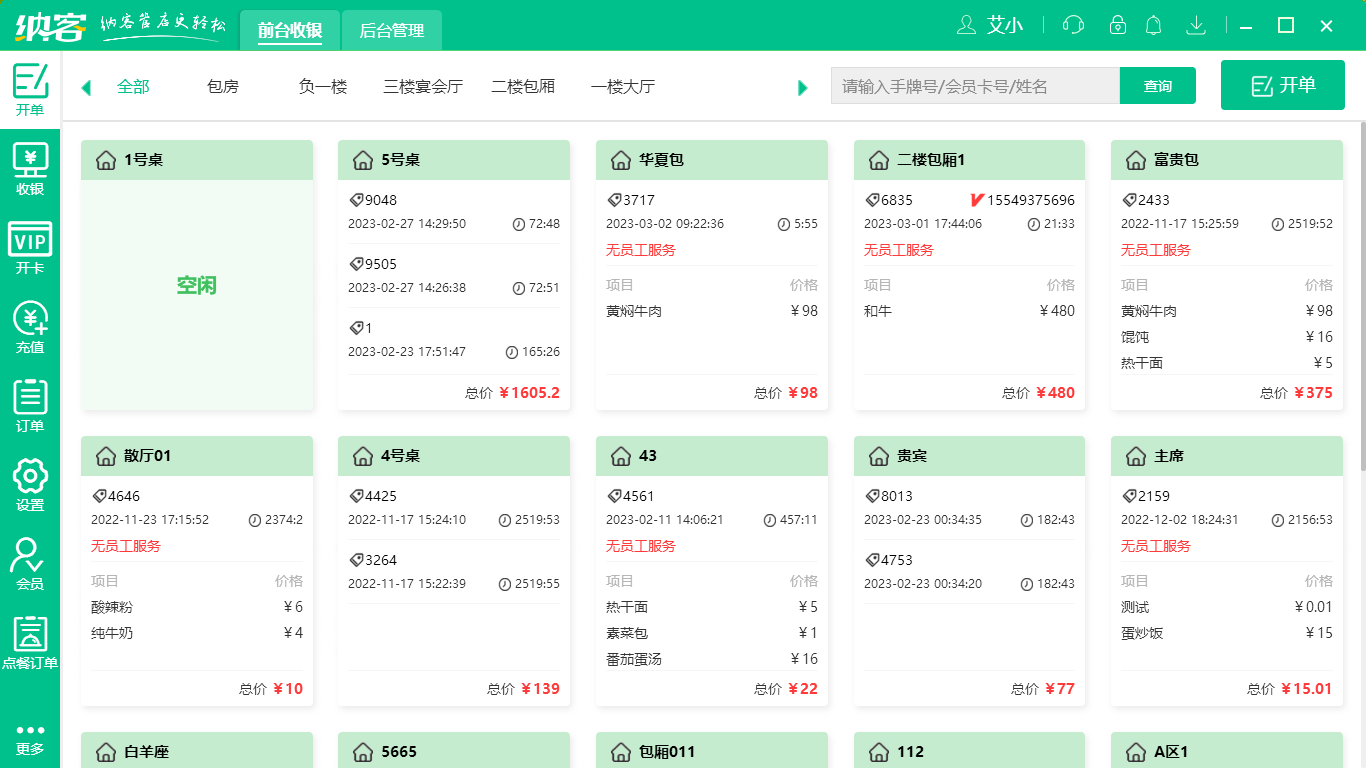Filter tables by 一楼大厅
The image size is (1366, 768).
622,87
